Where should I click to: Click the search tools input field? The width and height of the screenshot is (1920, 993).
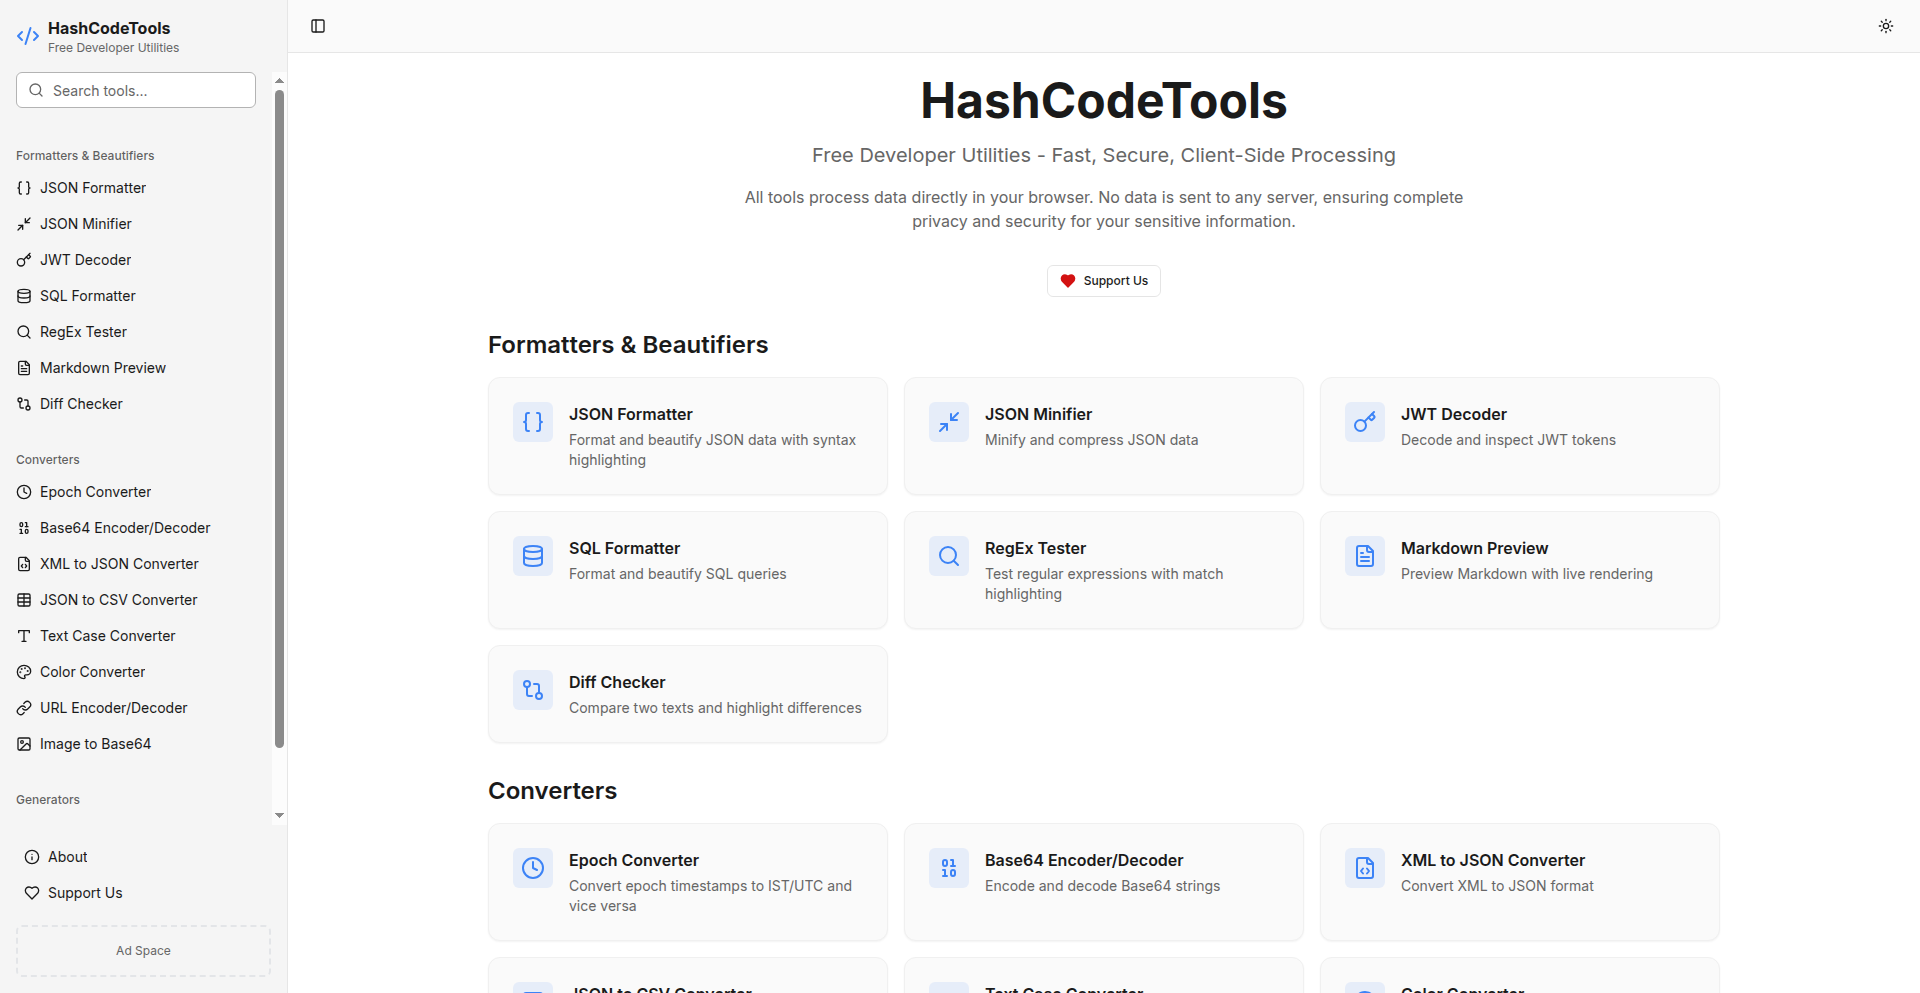pos(135,90)
